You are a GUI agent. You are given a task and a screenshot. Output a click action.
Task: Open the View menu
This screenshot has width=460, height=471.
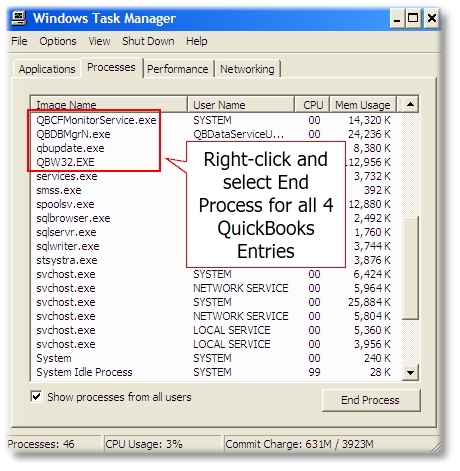[x=99, y=41]
